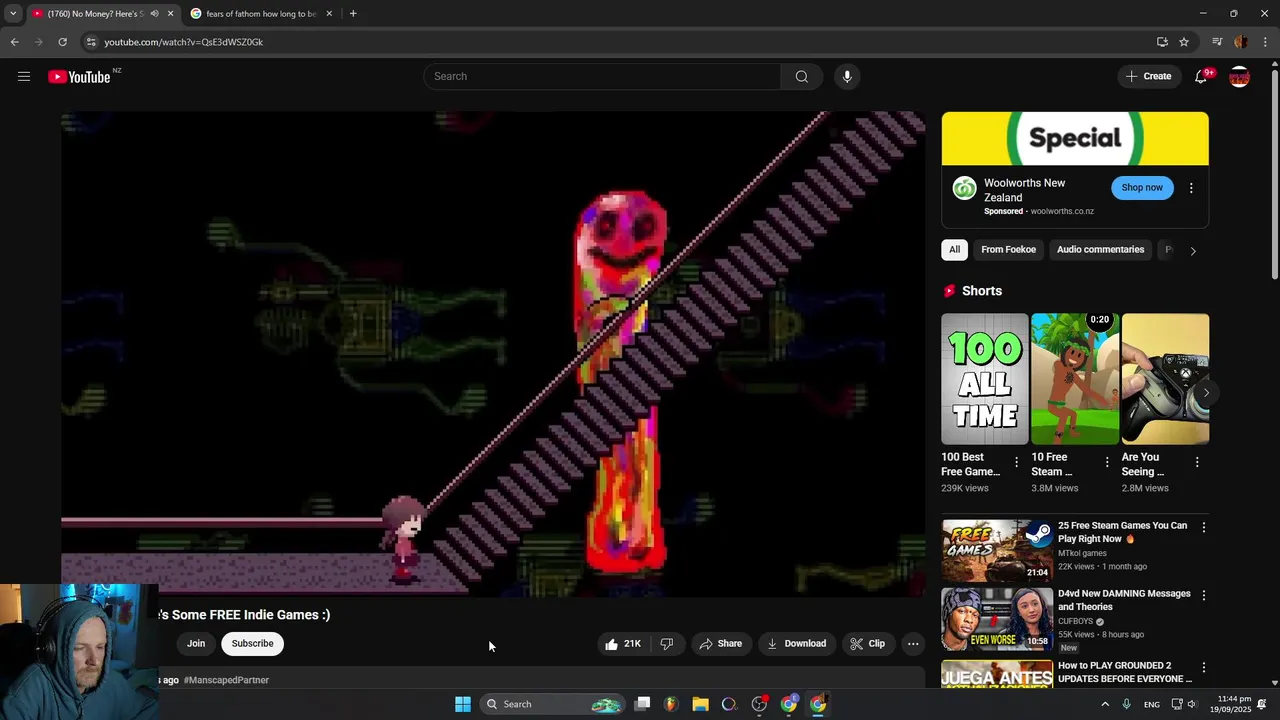The image size is (1280, 720).
Task: Open 25 Free Steam Games video thumbnail
Action: click(996, 550)
